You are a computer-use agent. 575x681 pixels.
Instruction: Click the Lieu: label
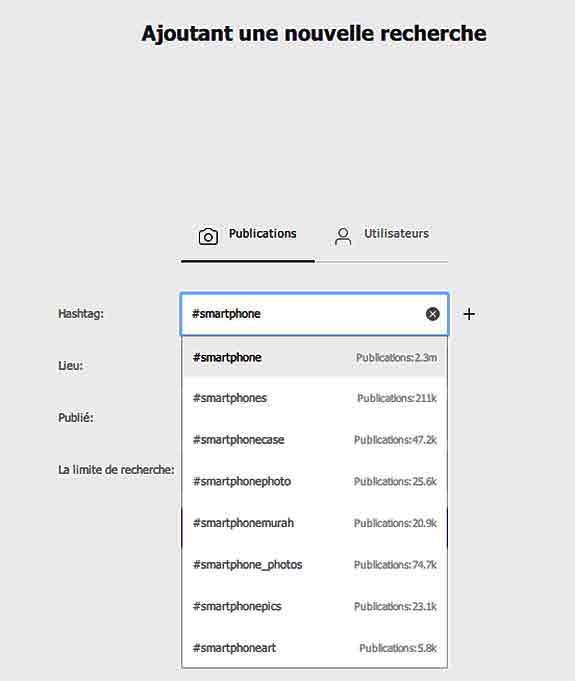(70, 365)
